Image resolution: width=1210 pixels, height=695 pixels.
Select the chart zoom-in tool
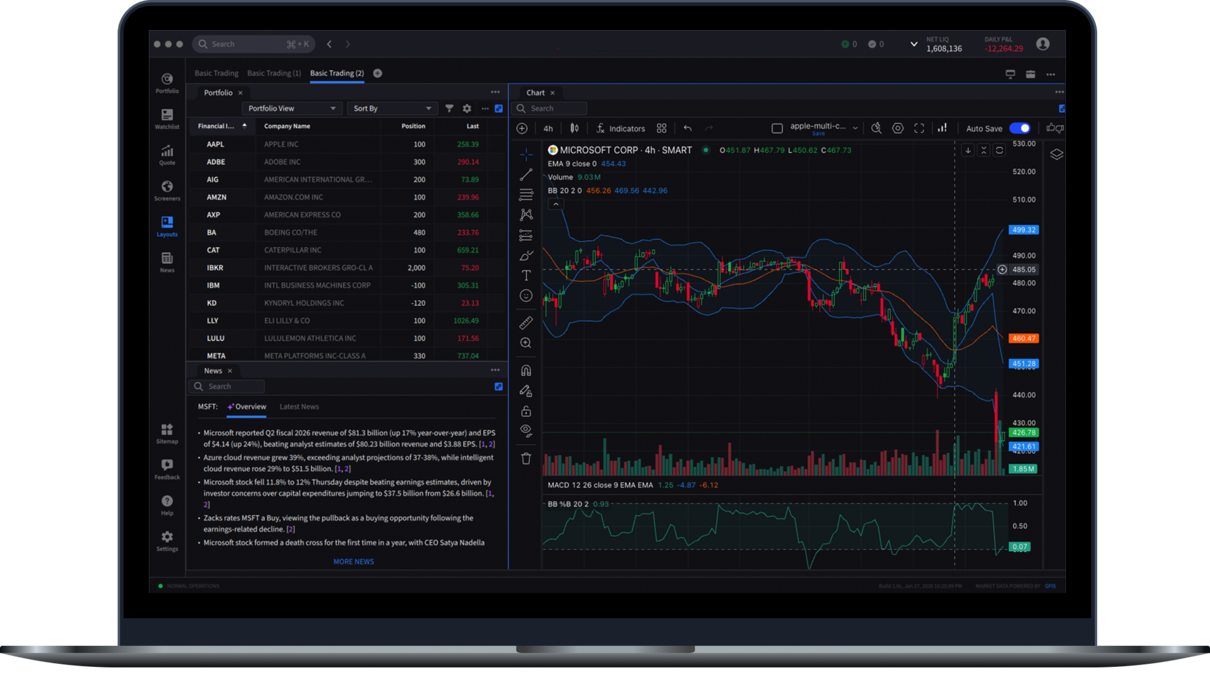(526, 343)
